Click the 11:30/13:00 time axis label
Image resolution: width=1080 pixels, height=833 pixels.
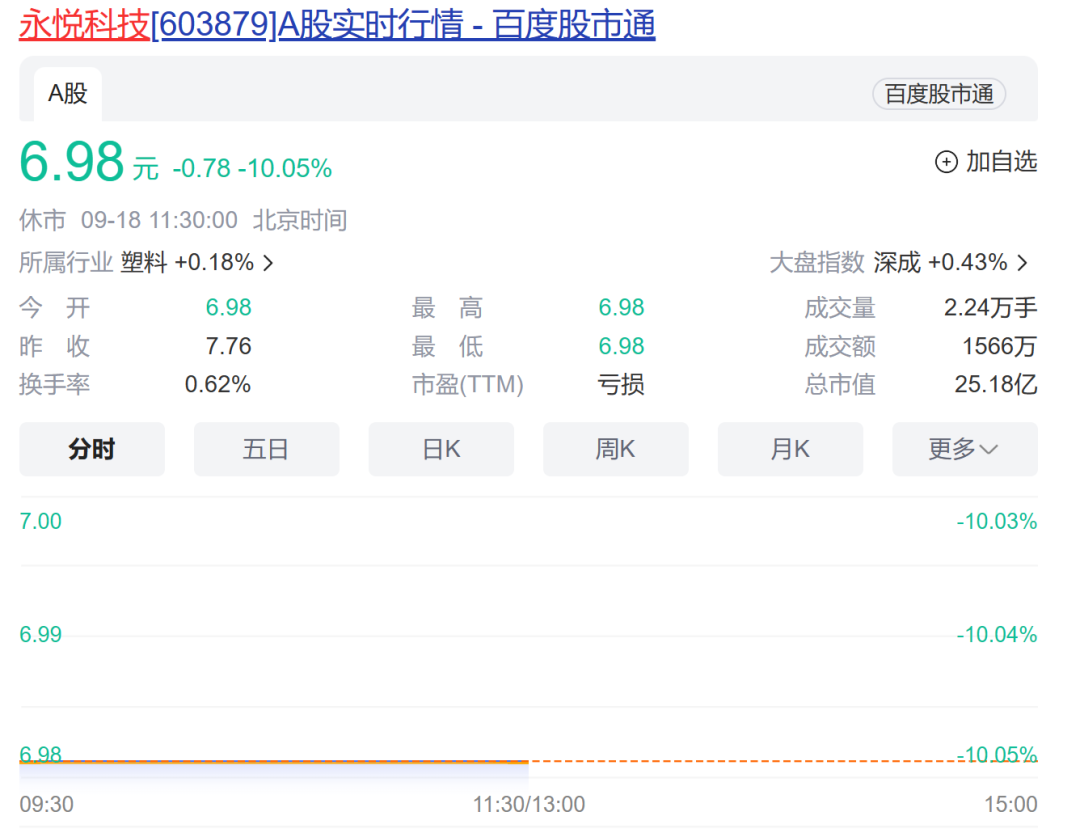pyautogui.click(x=529, y=804)
